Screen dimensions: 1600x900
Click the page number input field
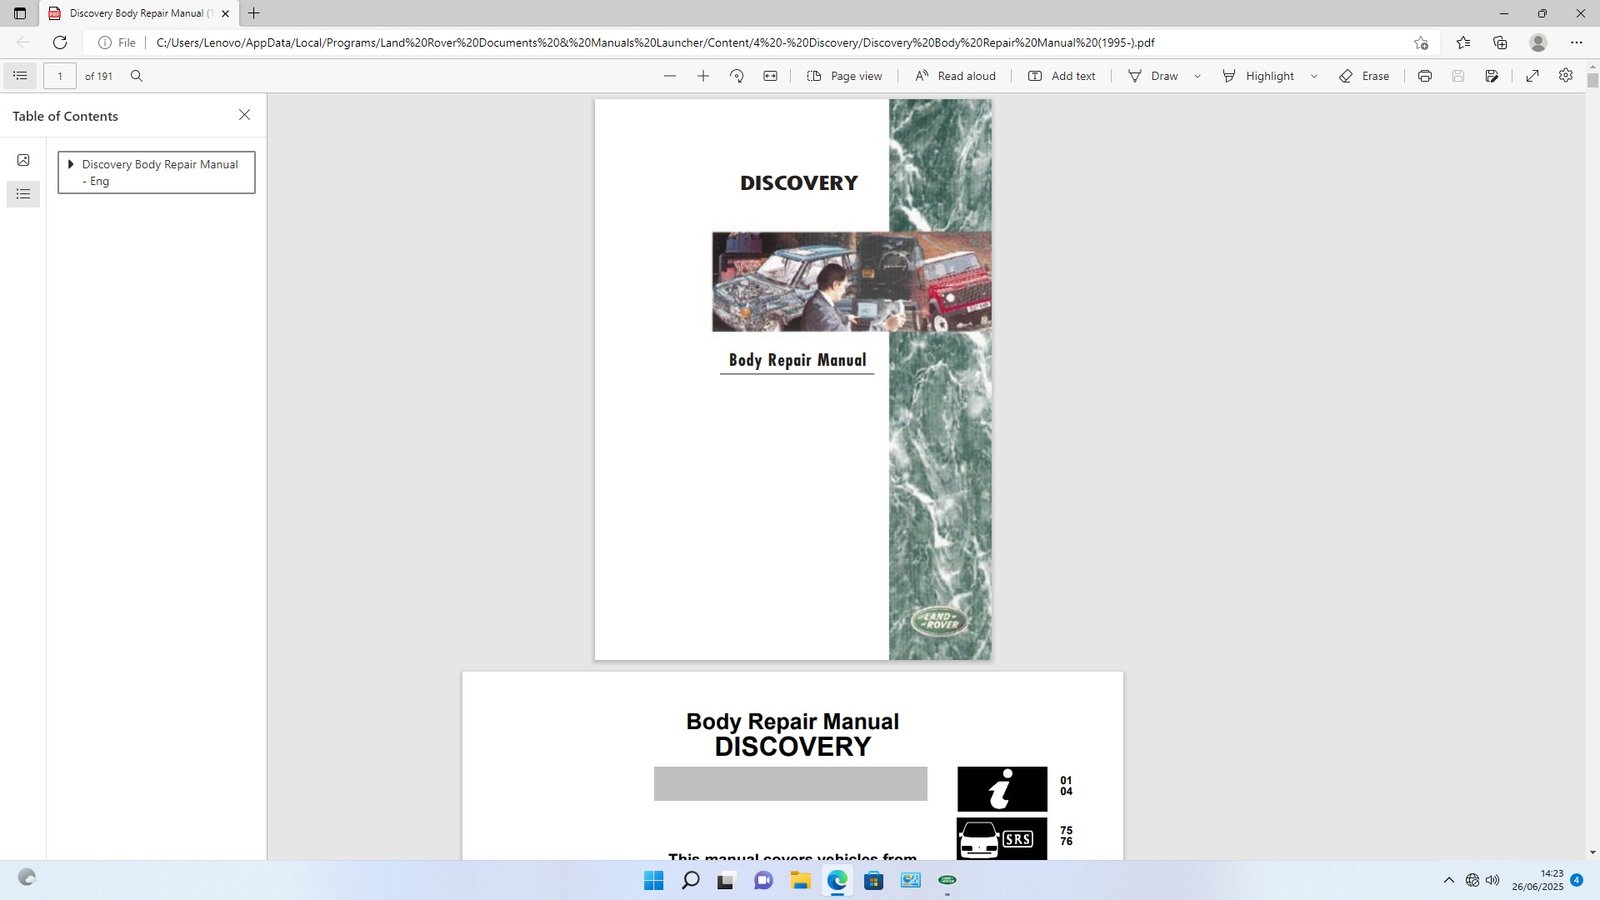pyautogui.click(x=60, y=76)
